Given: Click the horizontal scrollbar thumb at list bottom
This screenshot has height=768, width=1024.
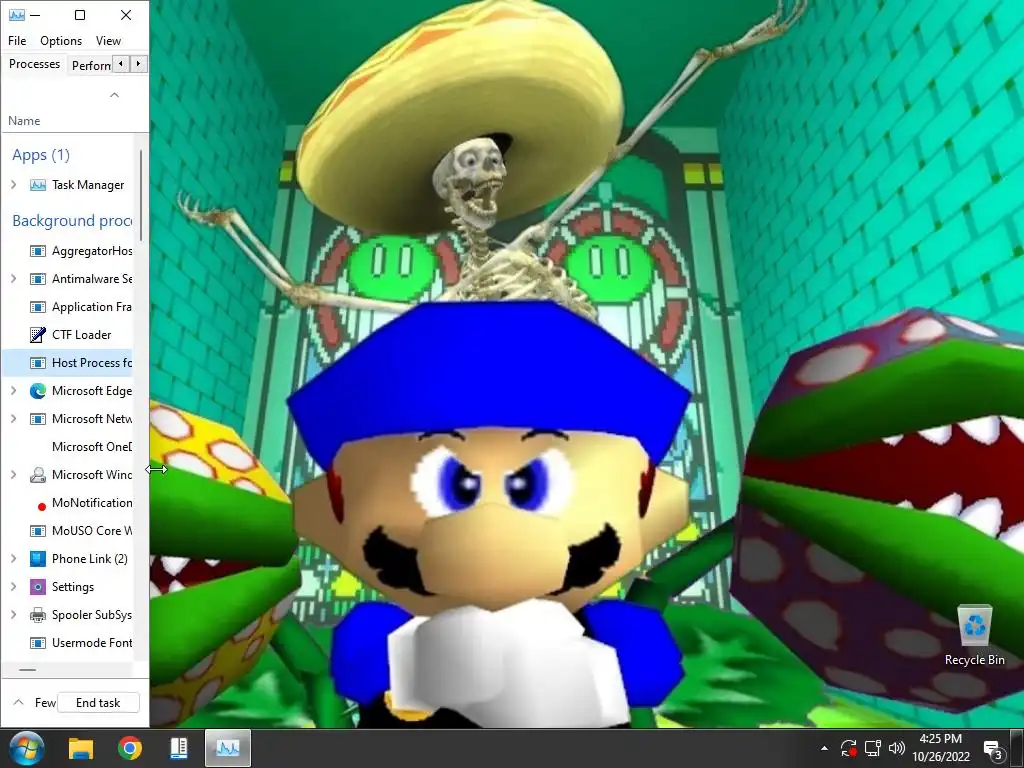Looking at the screenshot, I should tap(27, 670).
